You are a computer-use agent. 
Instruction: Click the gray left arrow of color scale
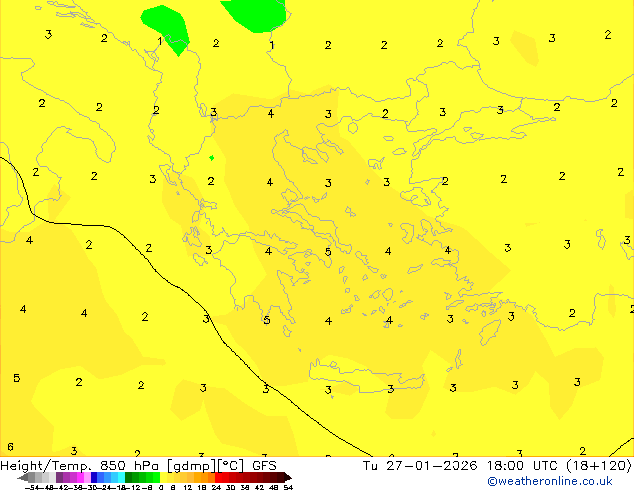[x=22, y=478]
